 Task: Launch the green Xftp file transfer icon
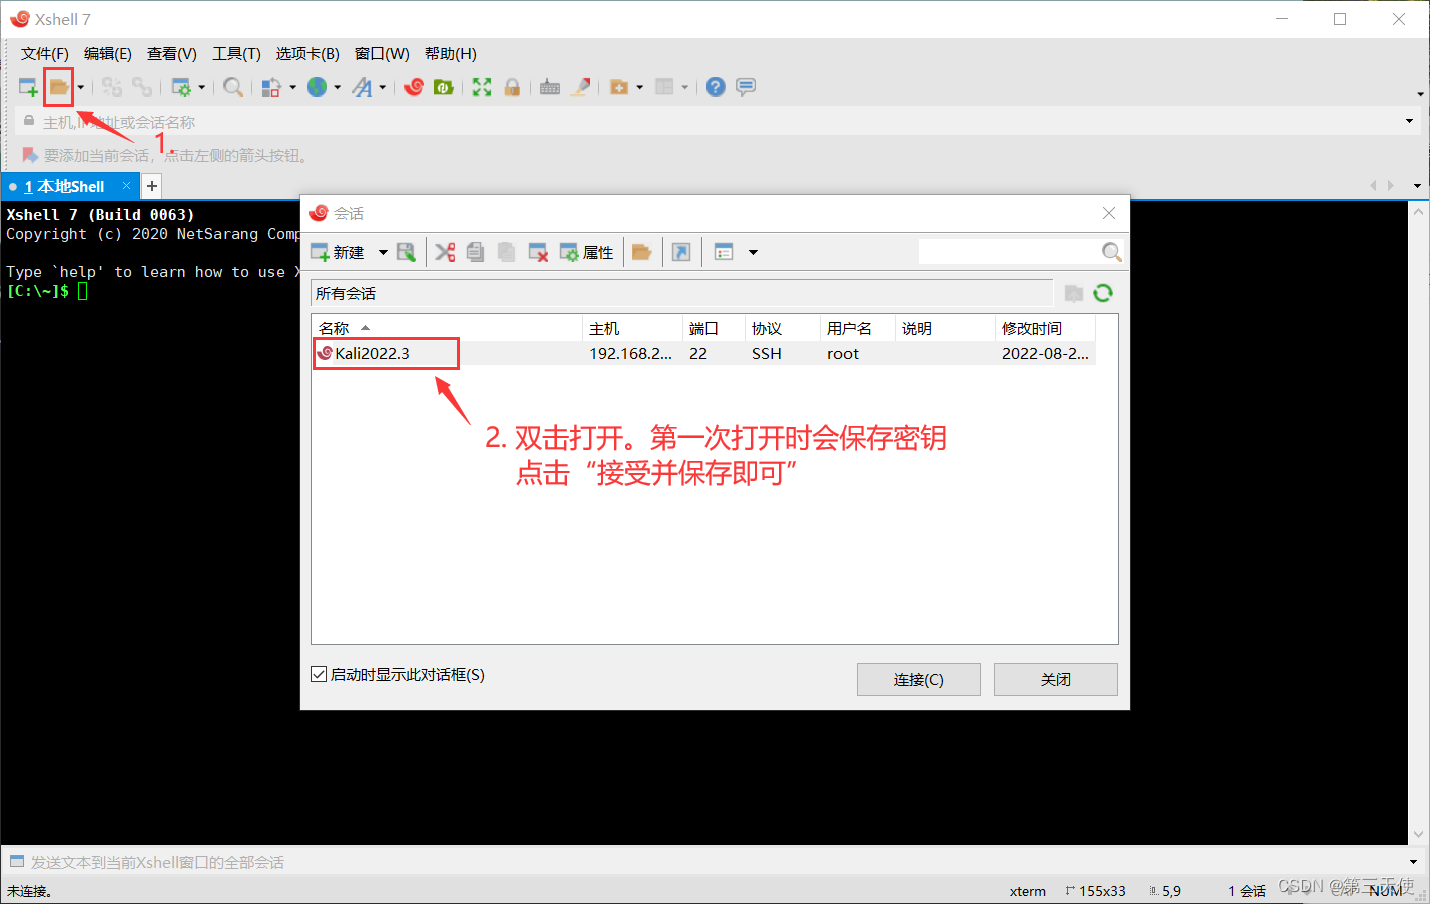(x=442, y=87)
